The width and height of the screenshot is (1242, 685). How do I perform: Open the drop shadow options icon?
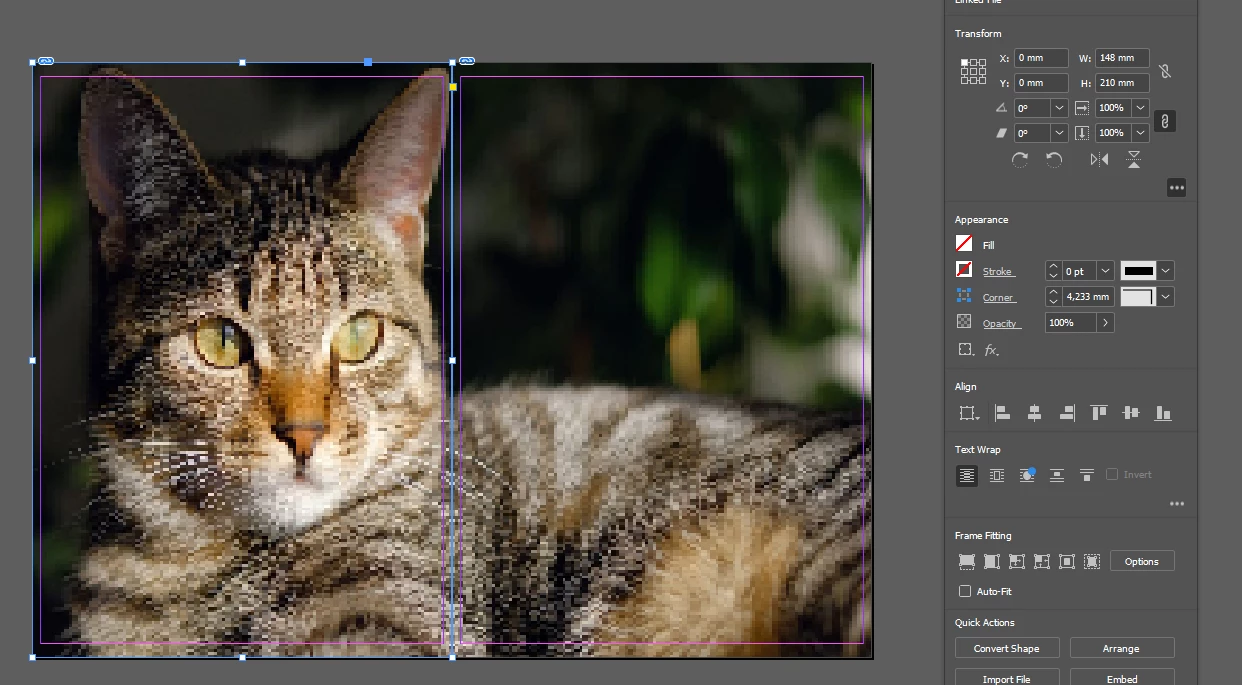click(965, 350)
